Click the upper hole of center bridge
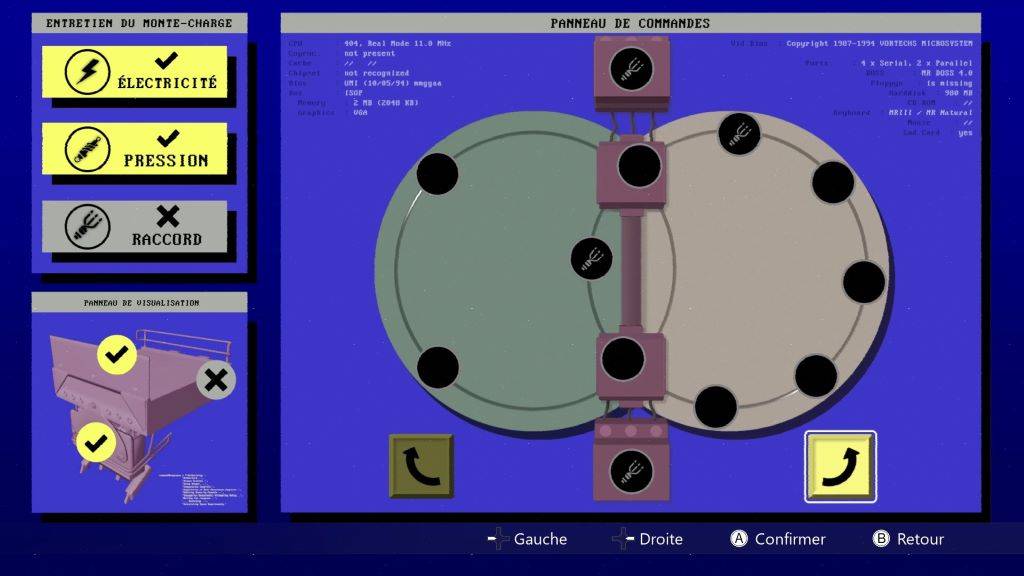 coord(639,166)
